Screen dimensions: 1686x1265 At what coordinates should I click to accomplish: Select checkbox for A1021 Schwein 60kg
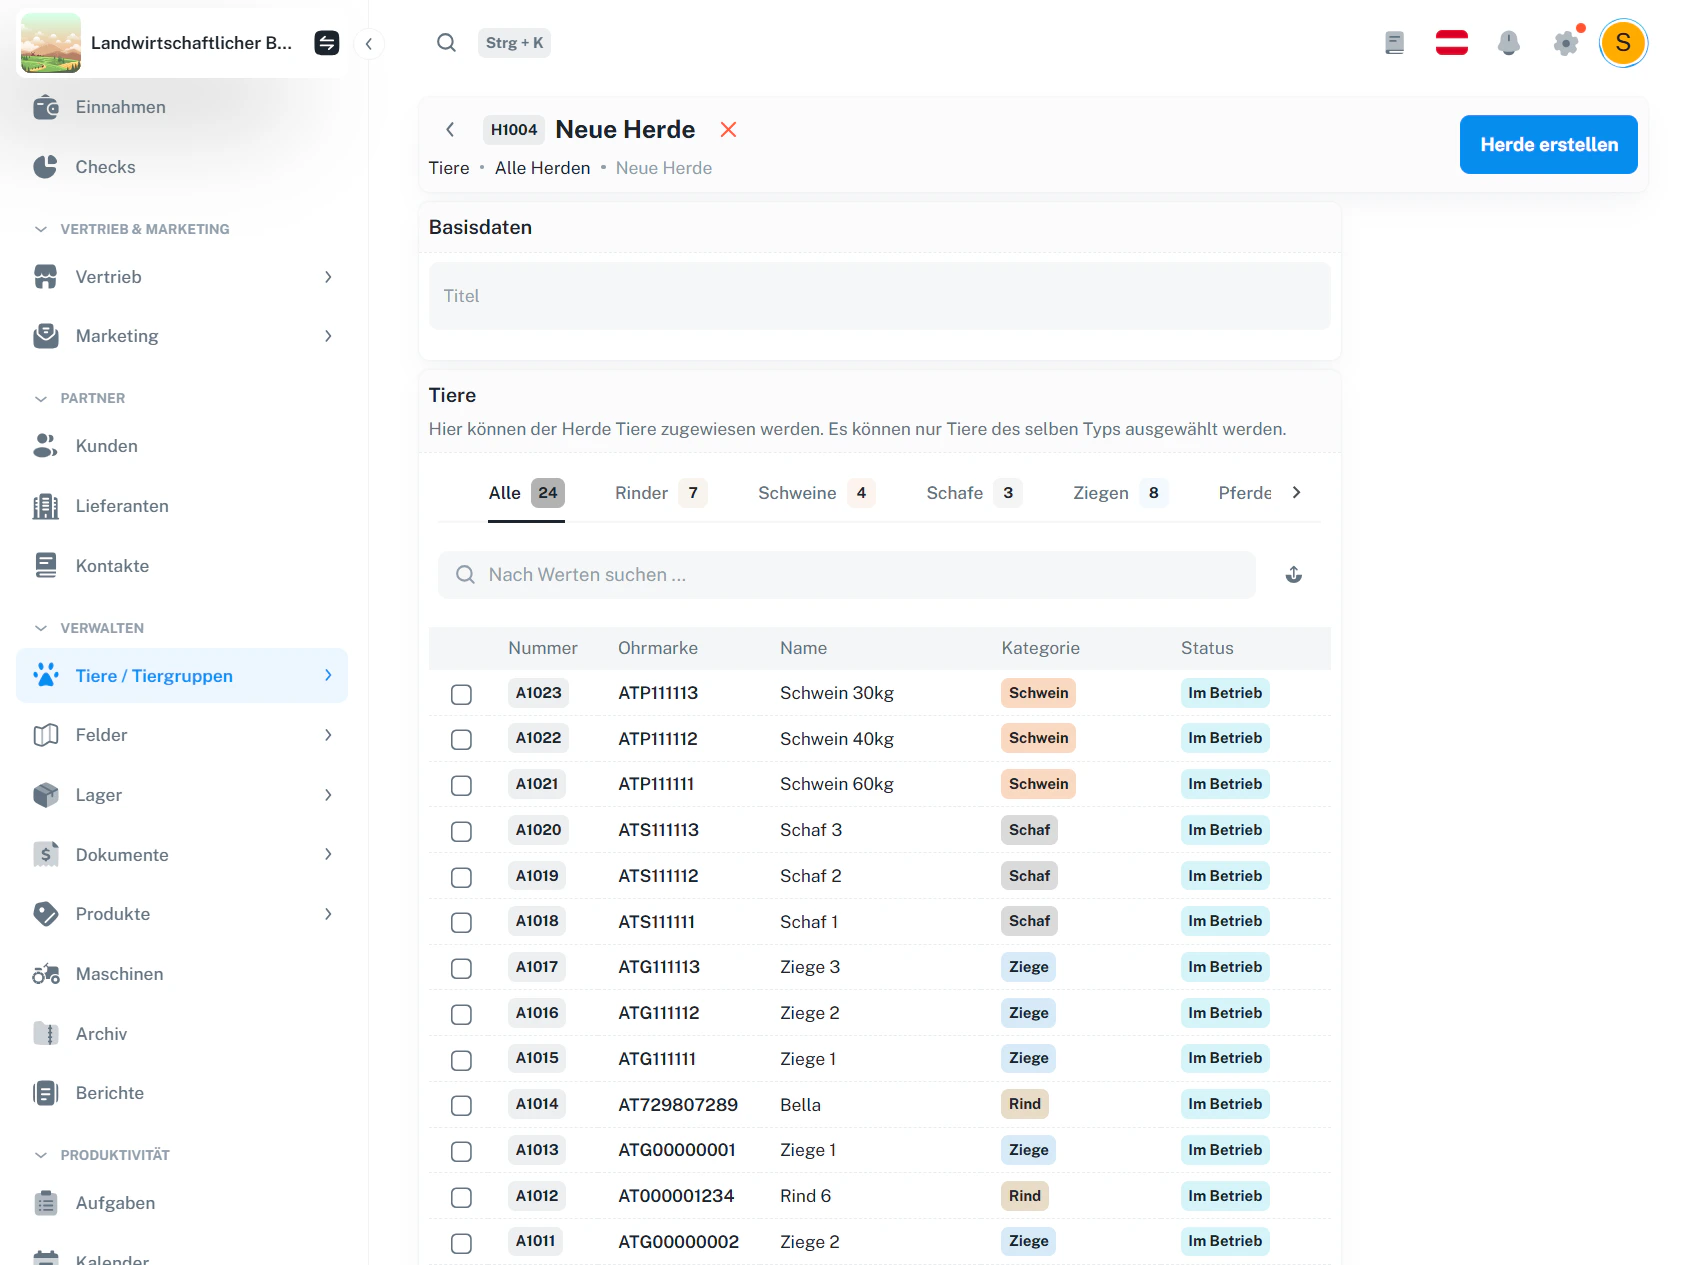tap(461, 786)
